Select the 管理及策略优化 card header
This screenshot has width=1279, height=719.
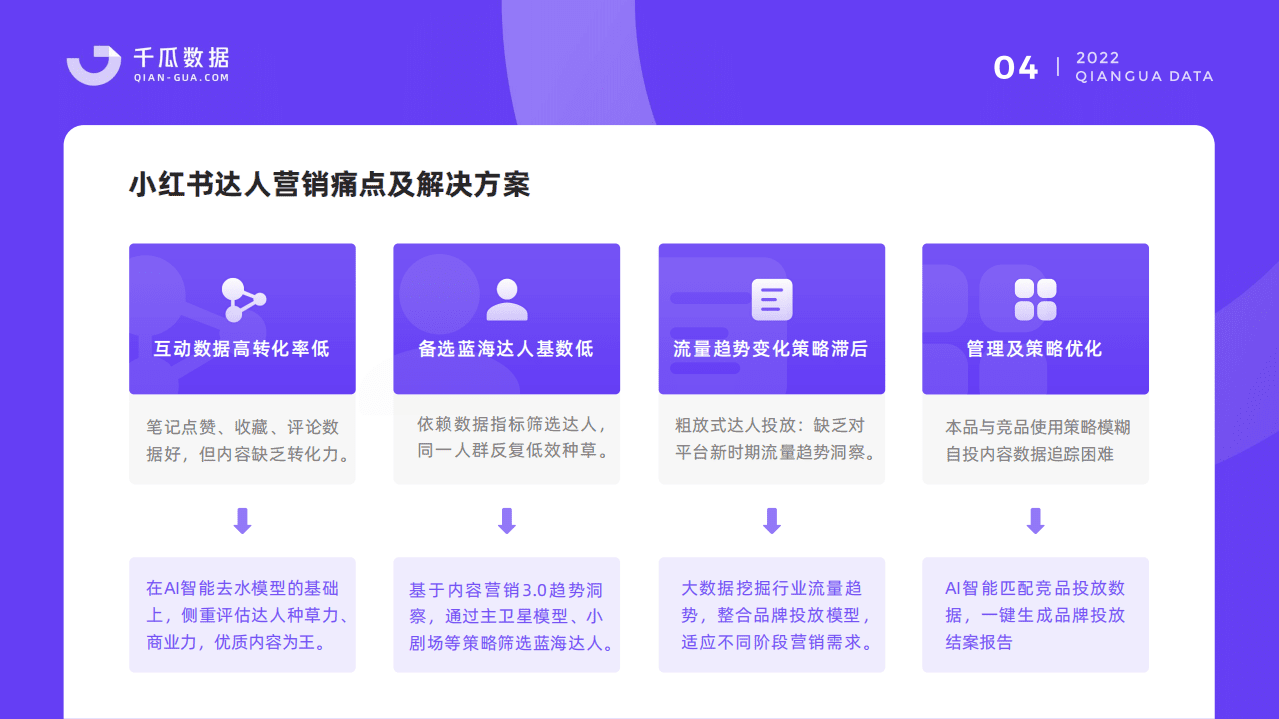coord(1035,348)
